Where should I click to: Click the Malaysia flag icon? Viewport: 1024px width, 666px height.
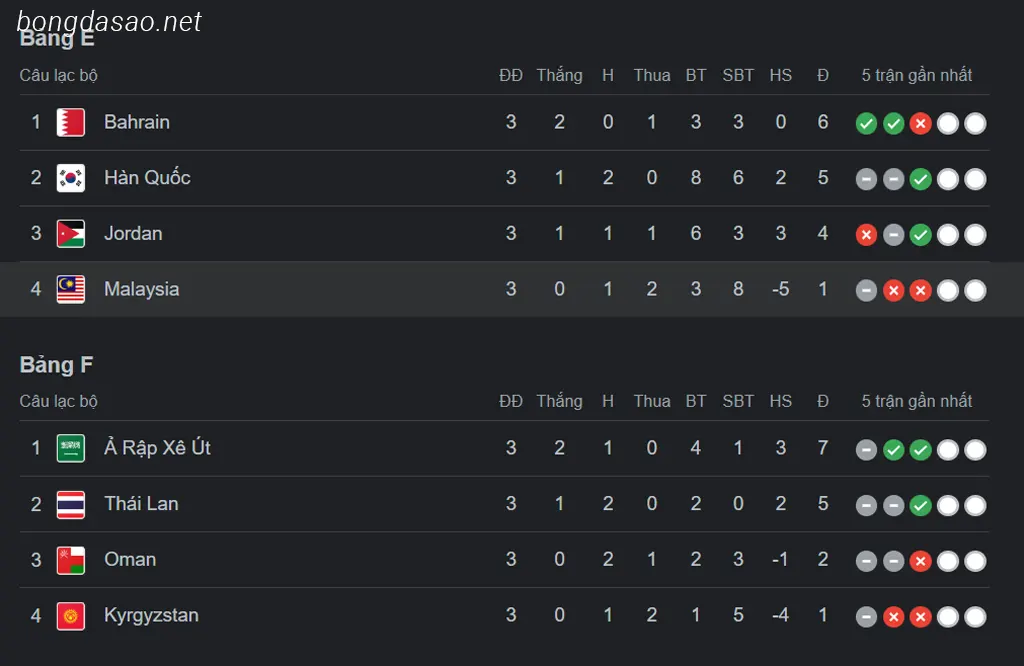(x=71, y=289)
